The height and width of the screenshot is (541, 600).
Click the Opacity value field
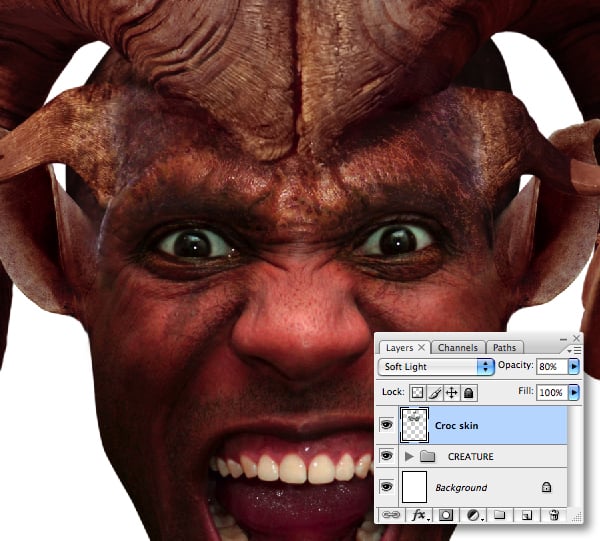pos(550,367)
